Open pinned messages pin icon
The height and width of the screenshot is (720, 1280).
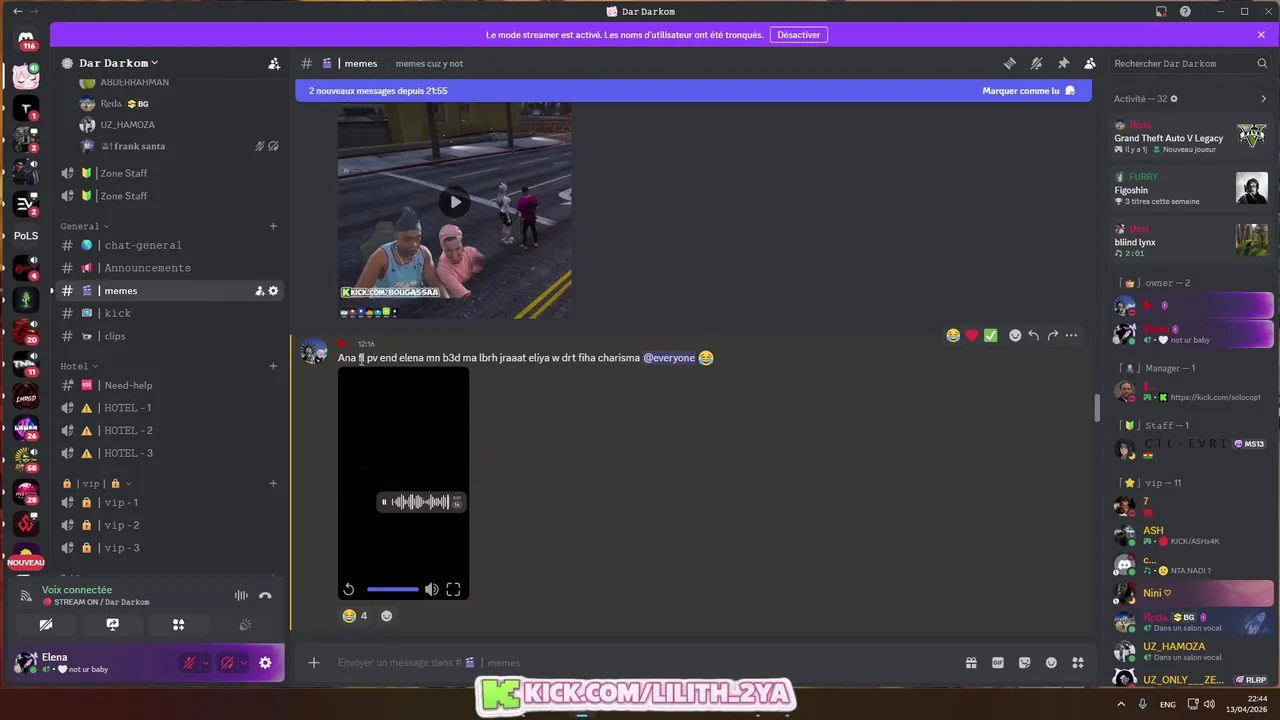tap(1064, 63)
